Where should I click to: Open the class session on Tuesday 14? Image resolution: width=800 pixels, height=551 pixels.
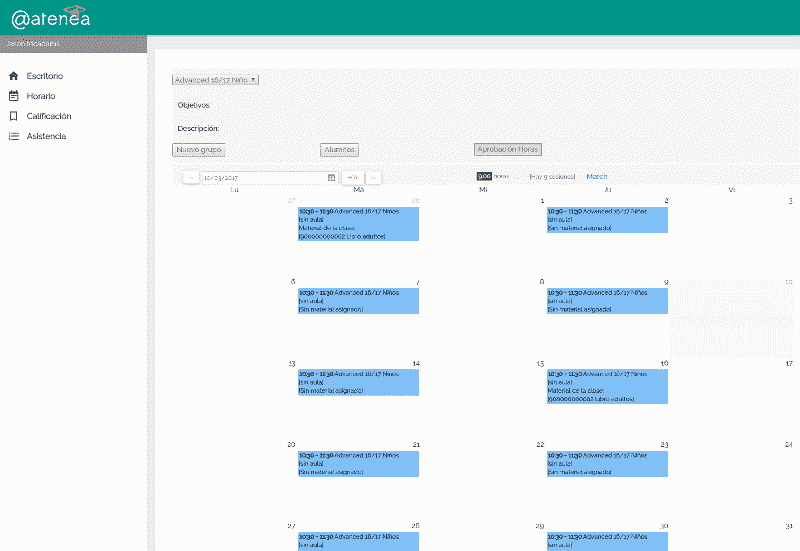point(358,383)
